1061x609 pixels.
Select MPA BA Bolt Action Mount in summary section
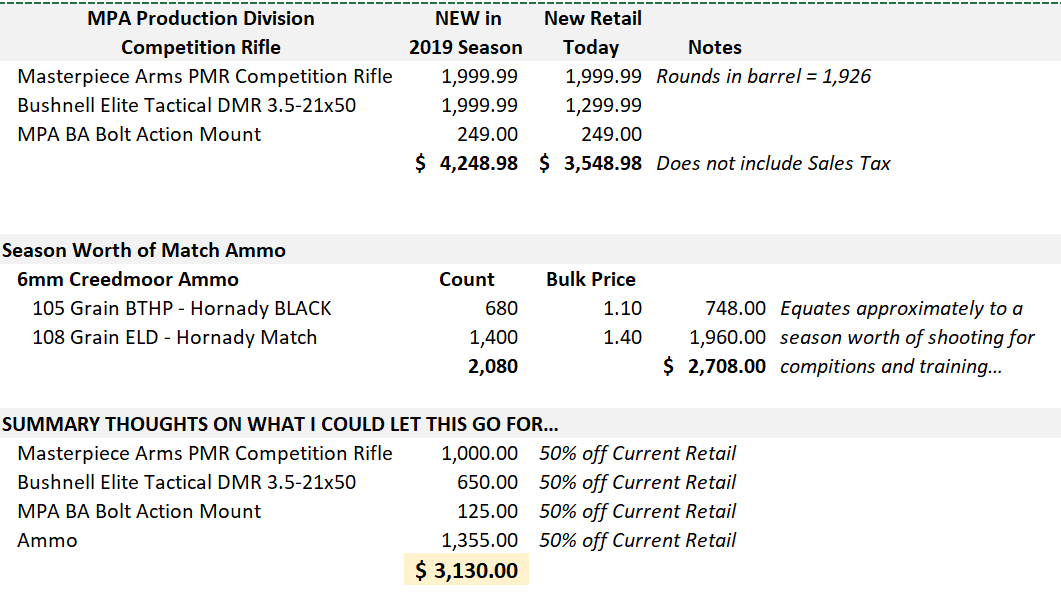(139, 512)
